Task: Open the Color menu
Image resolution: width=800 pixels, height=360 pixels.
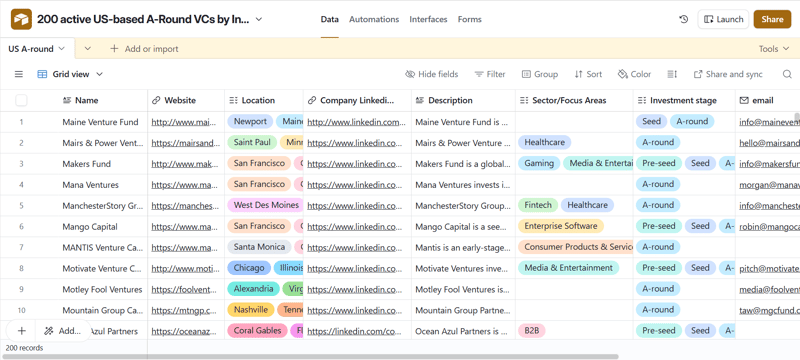Action: pyautogui.click(x=634, y=74)
